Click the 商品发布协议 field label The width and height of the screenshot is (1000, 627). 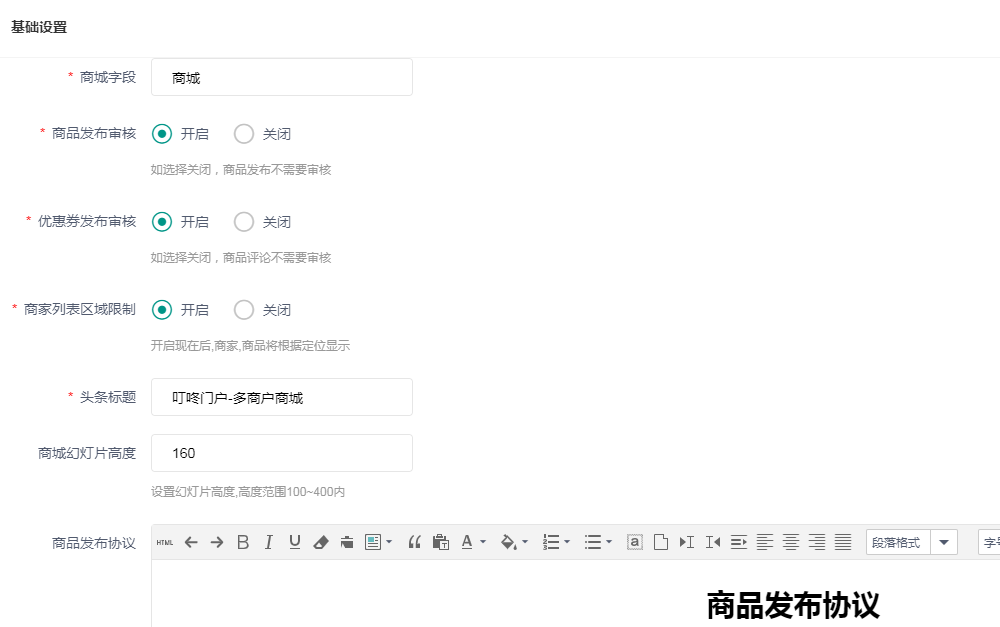[x=94, y=543]
